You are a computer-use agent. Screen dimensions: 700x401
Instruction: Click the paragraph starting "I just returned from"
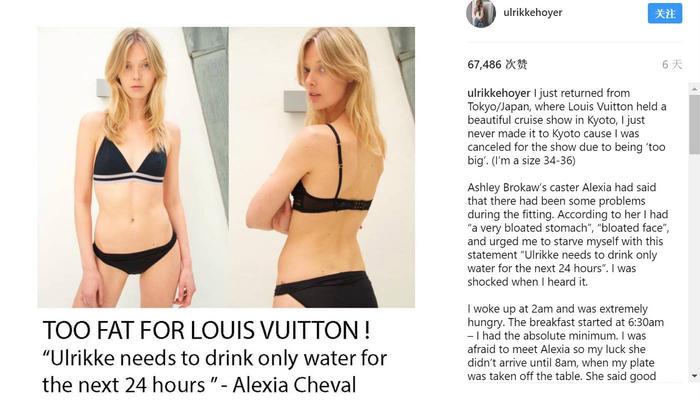567,127
